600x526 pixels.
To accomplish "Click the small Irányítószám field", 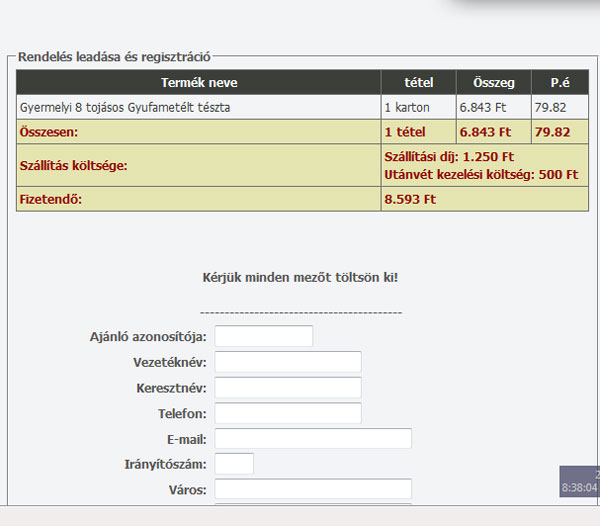I will click(234, 464).
